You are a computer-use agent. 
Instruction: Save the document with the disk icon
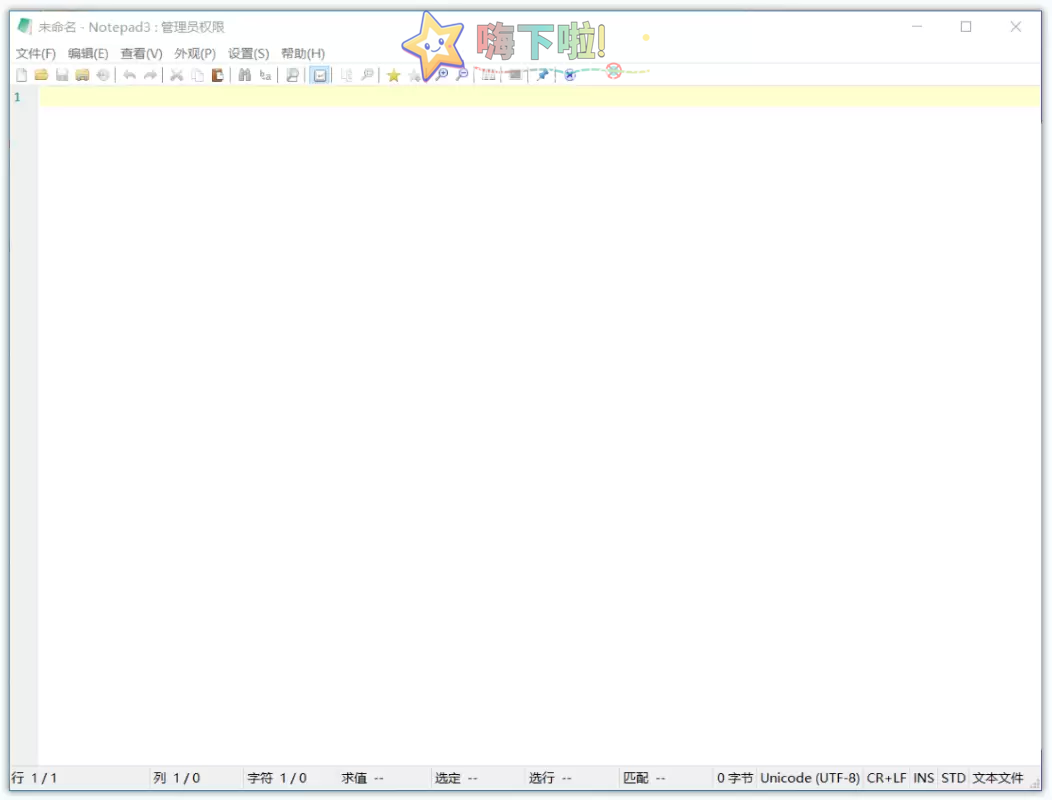click(61, 75)
